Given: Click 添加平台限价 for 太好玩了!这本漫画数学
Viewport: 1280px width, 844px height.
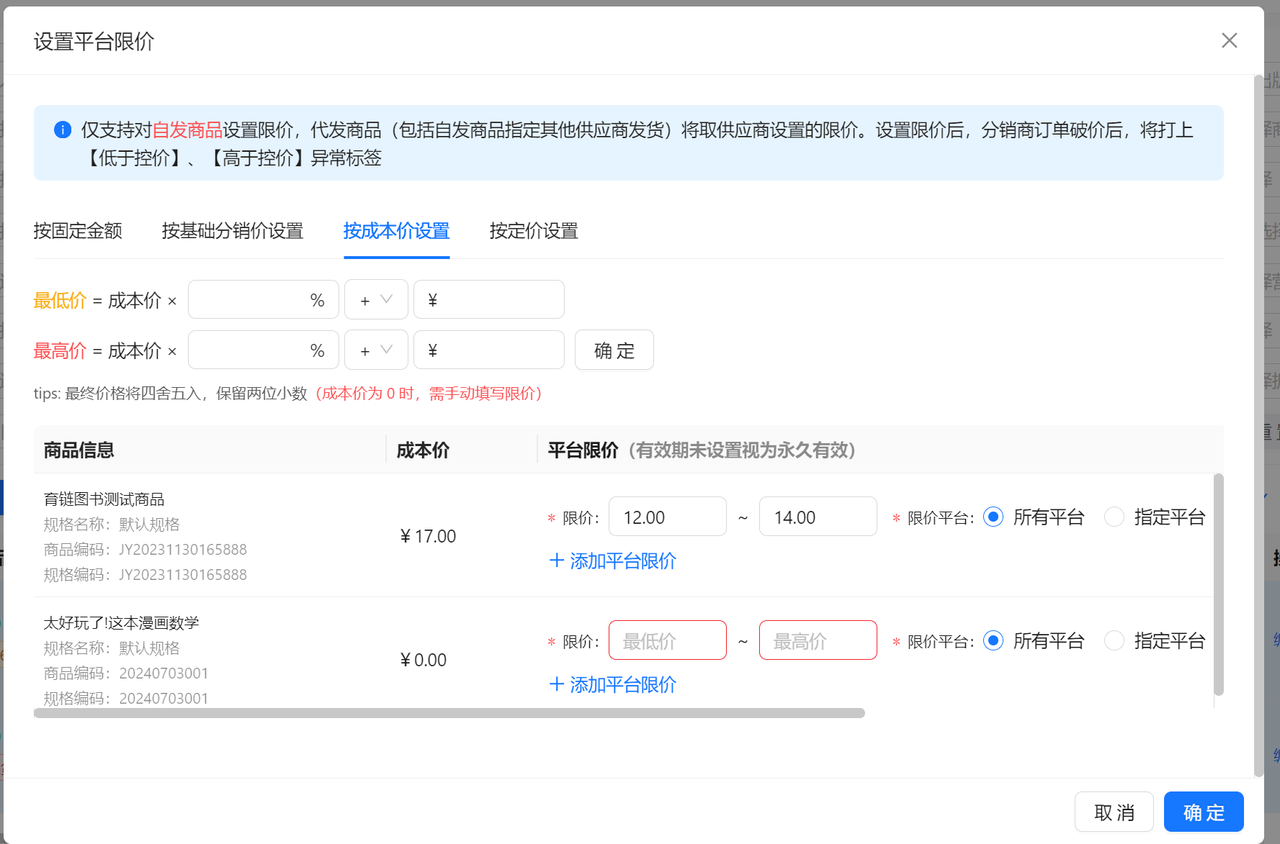Looking at the screenshot, I should [x=613, y=685].
